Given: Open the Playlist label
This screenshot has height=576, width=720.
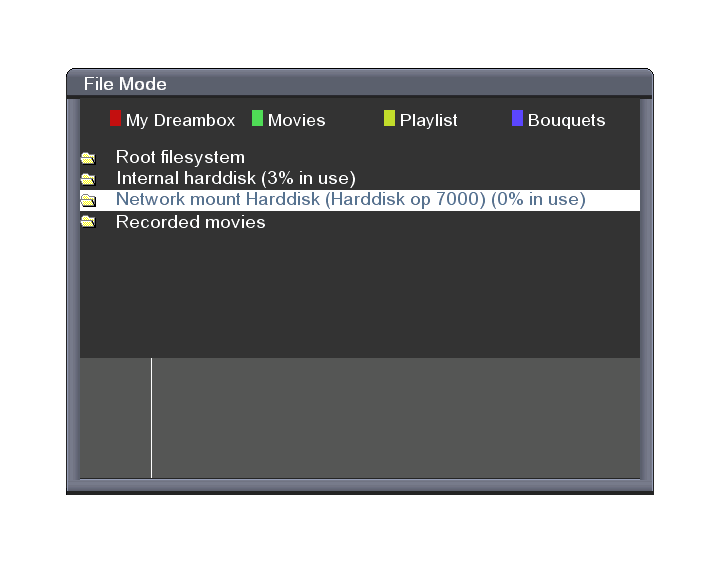Looking at the screenshot, I should point(428,120).
